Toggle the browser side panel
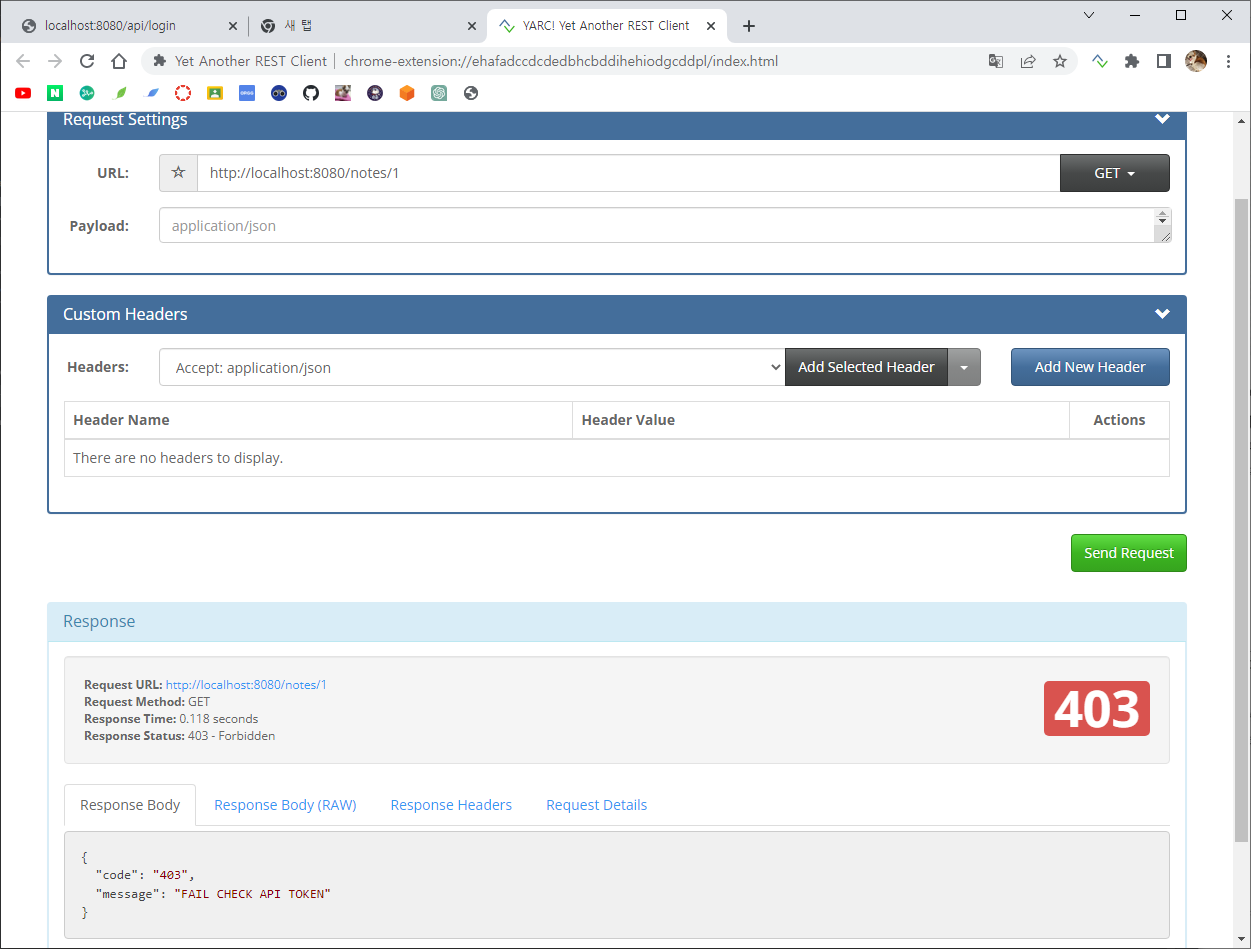This screenshot has height=949, width=1251. (x=1164, y=61)
